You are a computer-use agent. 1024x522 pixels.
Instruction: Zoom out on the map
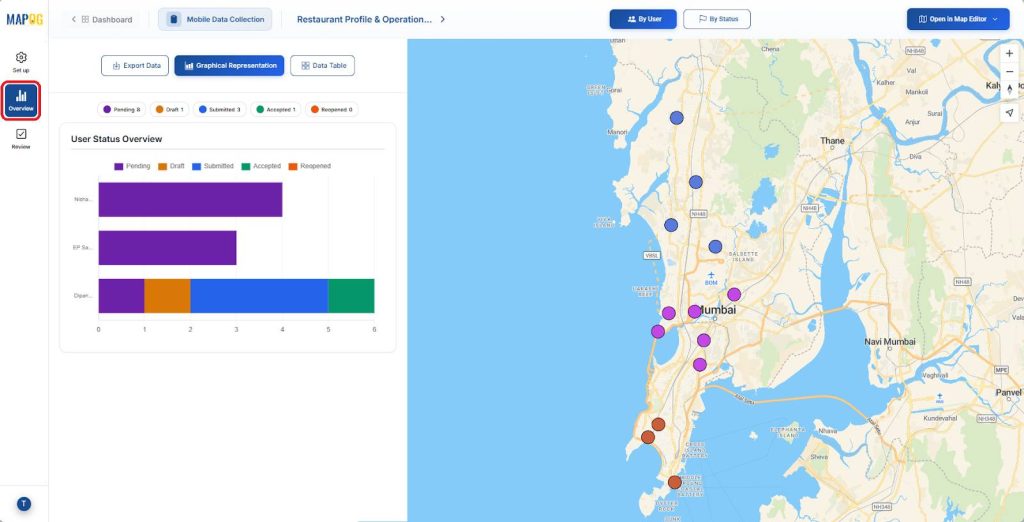click(1010, 71)
